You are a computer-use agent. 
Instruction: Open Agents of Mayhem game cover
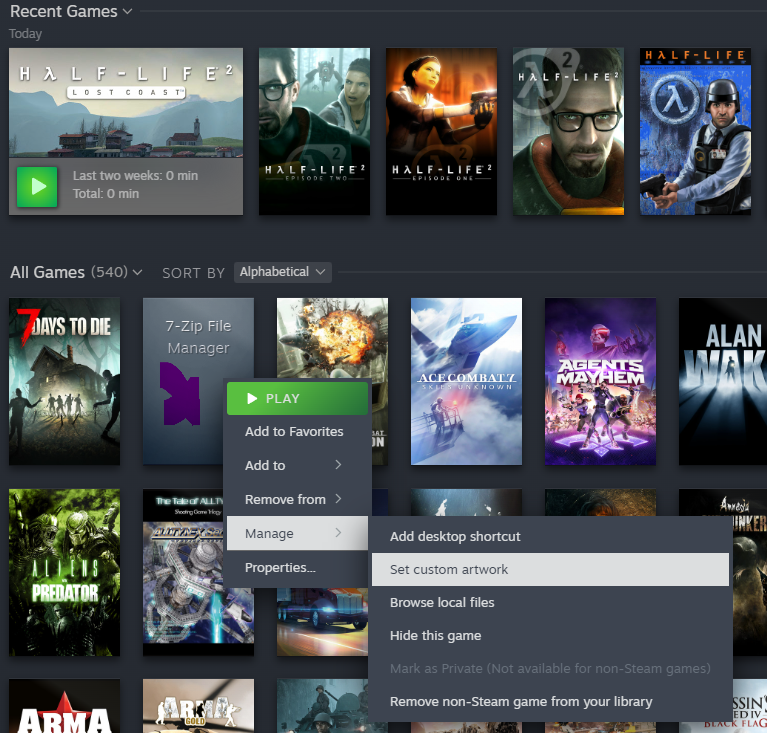point(600,381)
